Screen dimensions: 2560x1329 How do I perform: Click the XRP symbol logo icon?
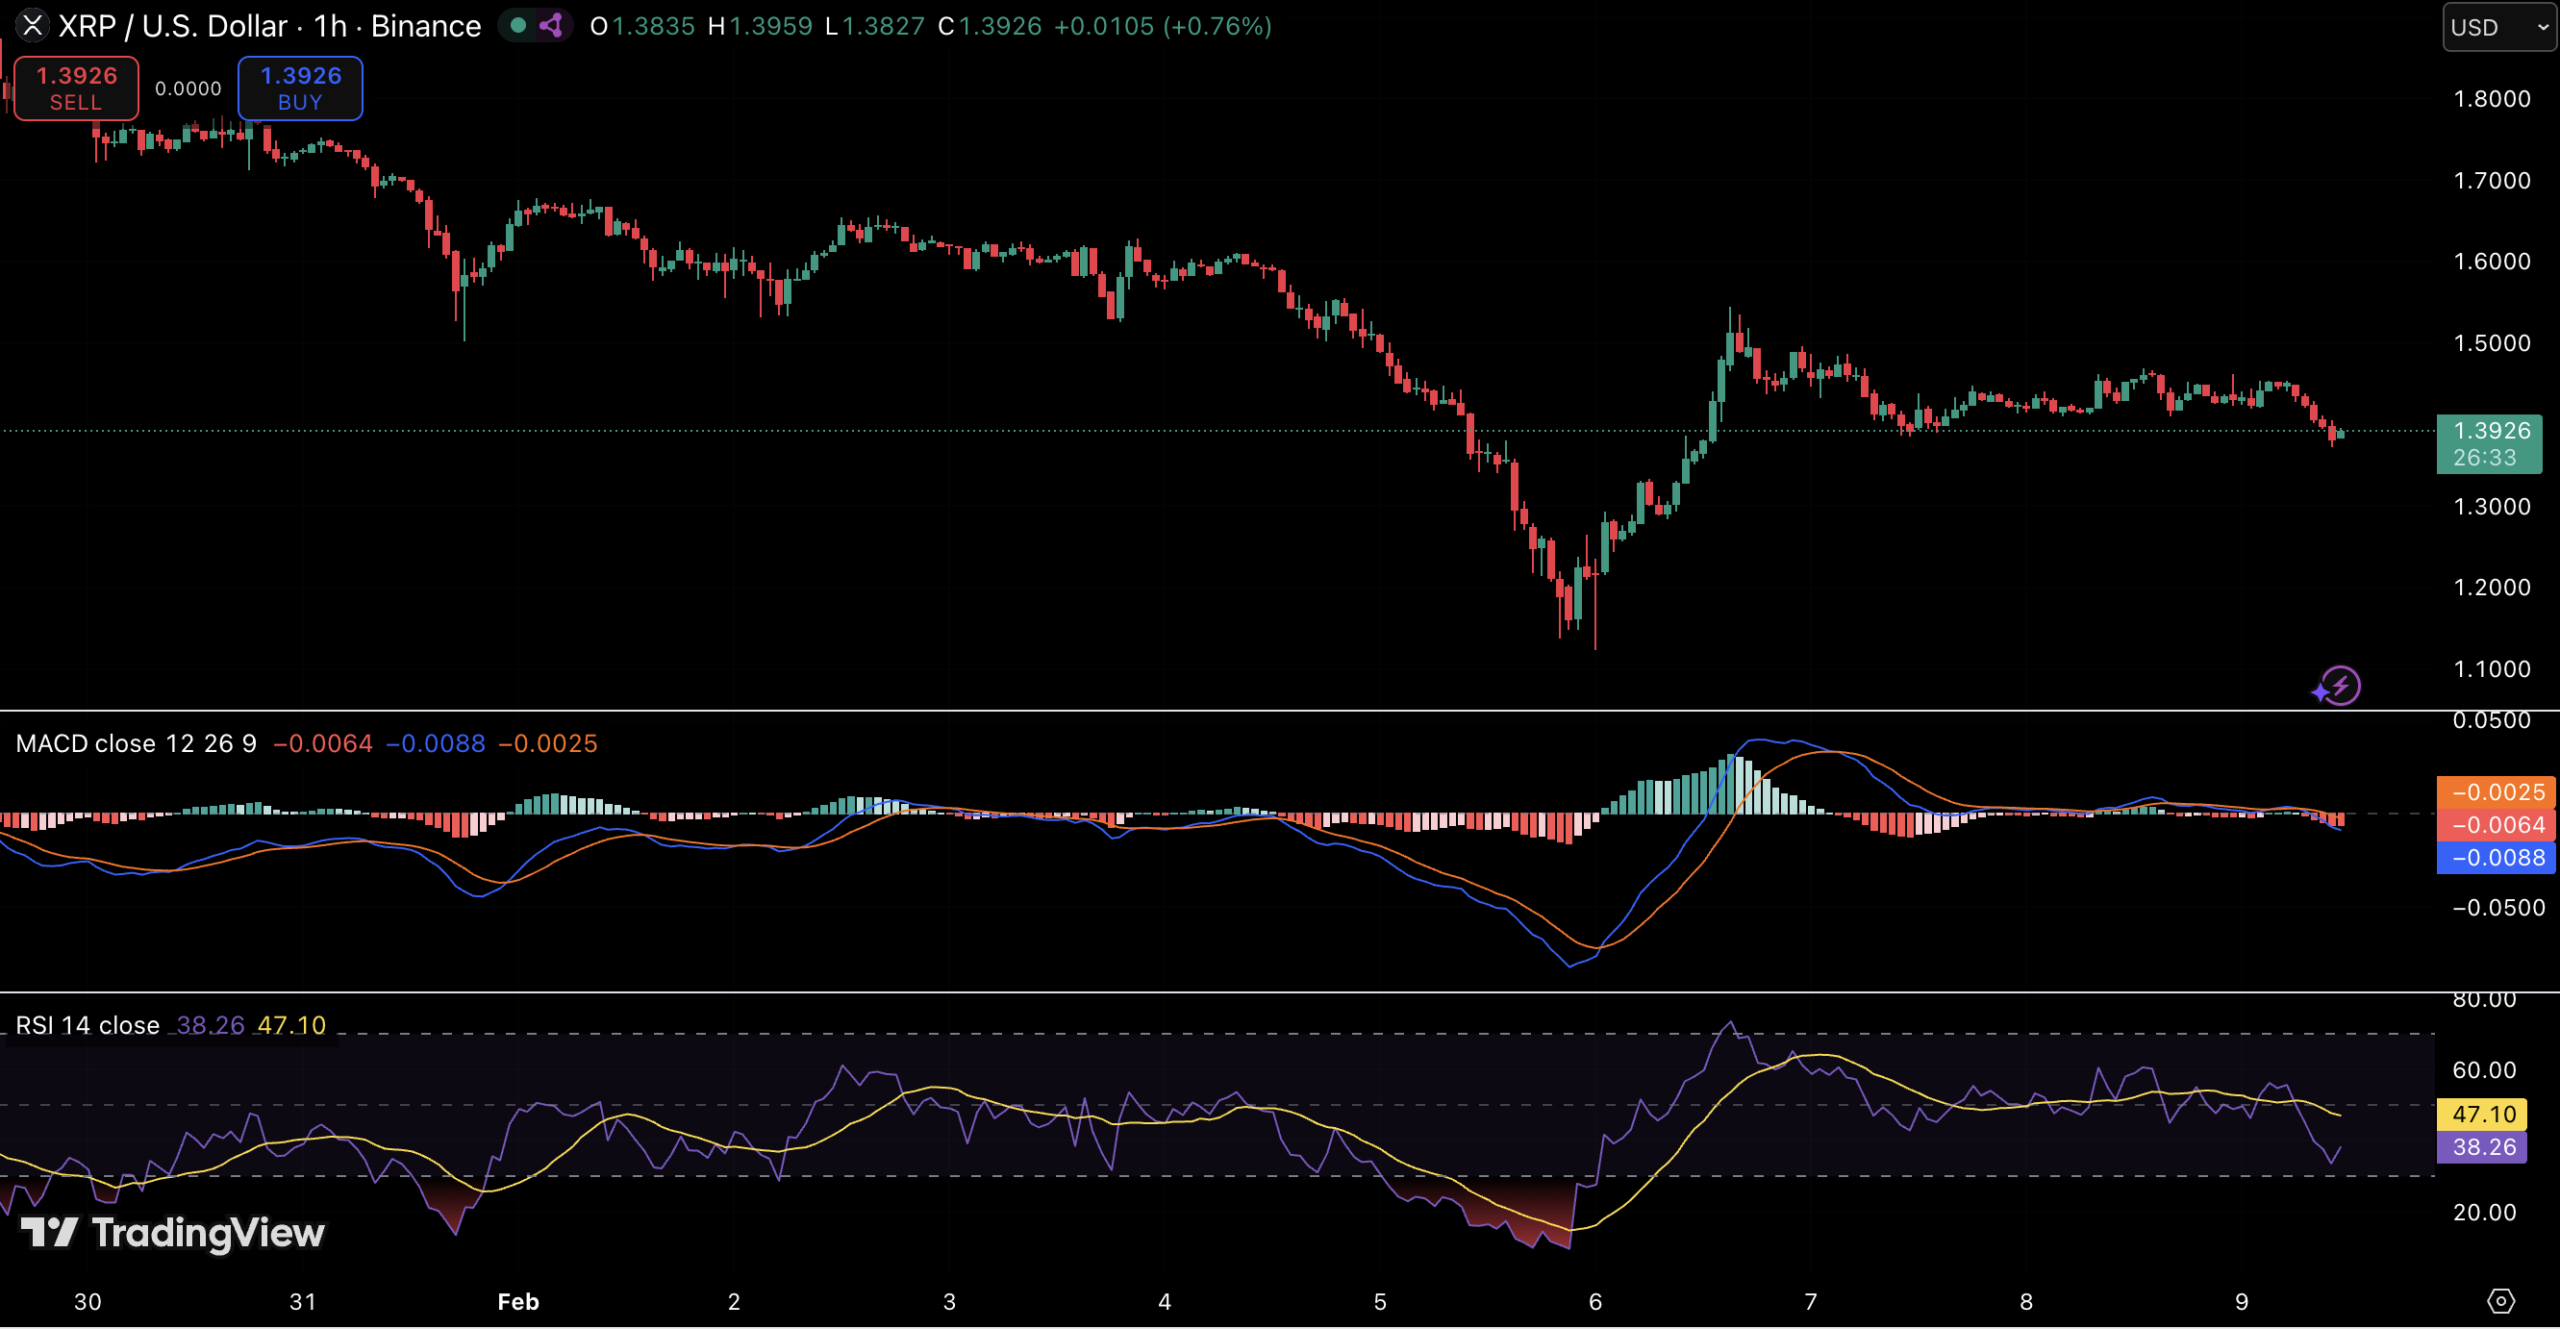tap(32, 26)
